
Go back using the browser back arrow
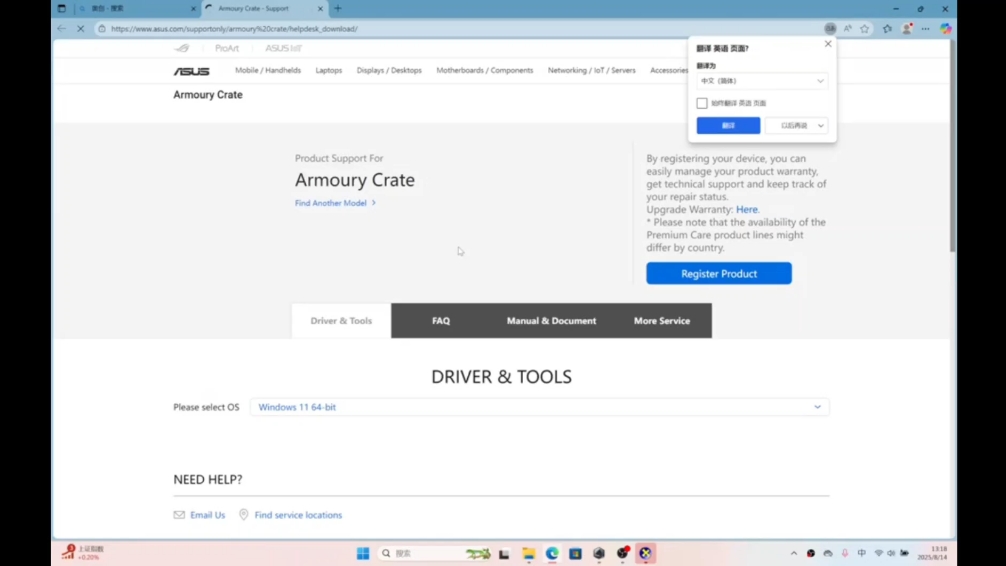click(62, 29)
